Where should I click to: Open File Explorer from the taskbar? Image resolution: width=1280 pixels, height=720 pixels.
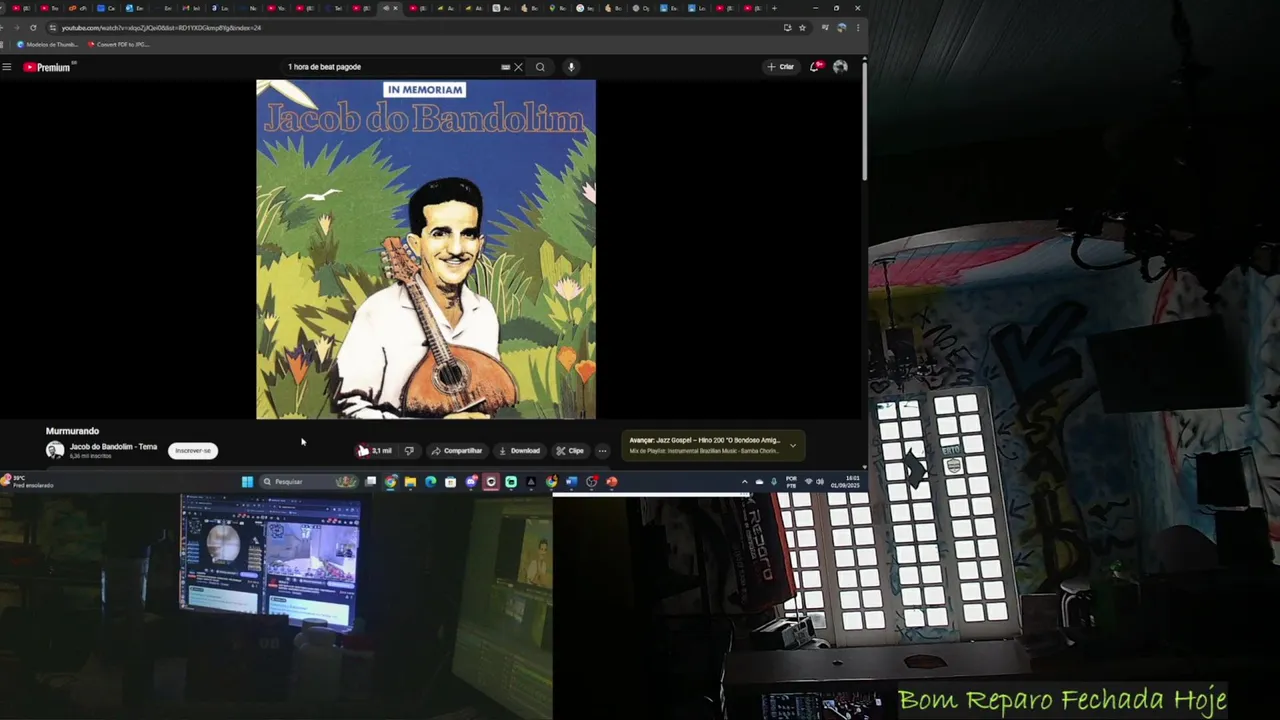click(410, 481)
